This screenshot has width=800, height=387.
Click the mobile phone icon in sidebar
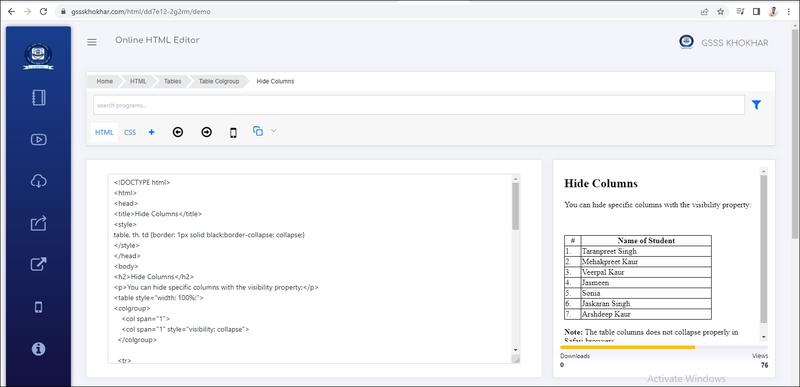pyautogui.click(x=38, y=307)
